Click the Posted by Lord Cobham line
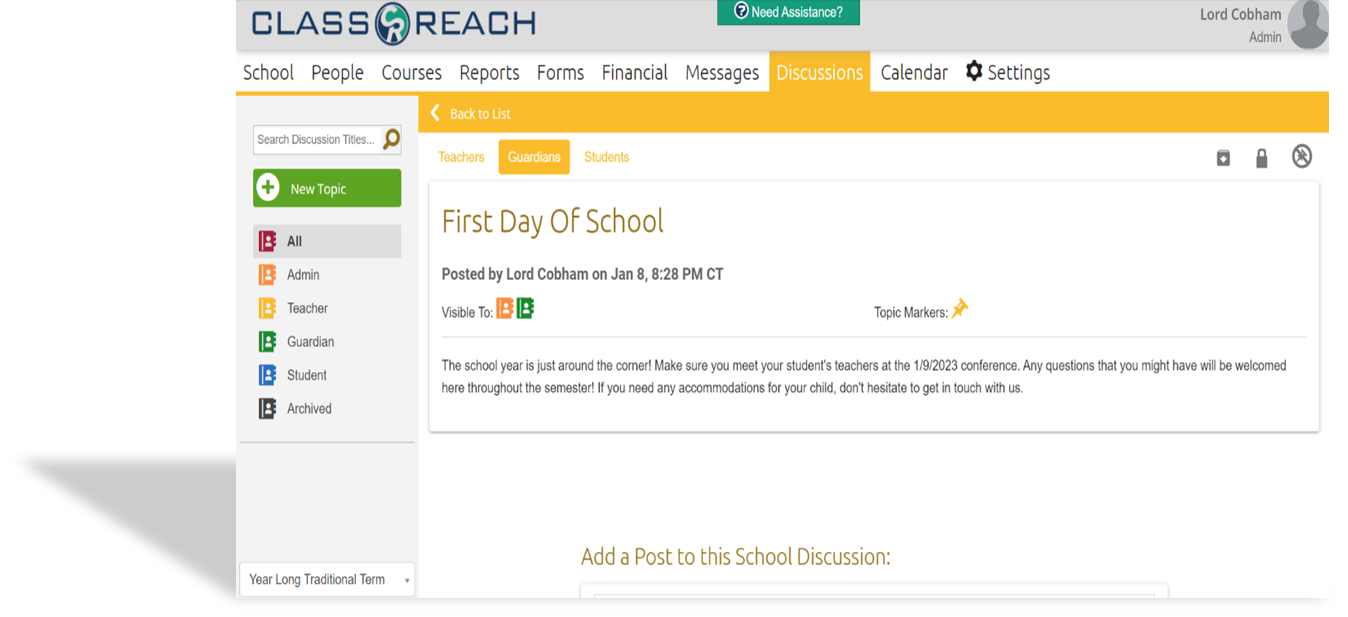1348x617 pixels. pyautogui.click(x=582, y=274)
